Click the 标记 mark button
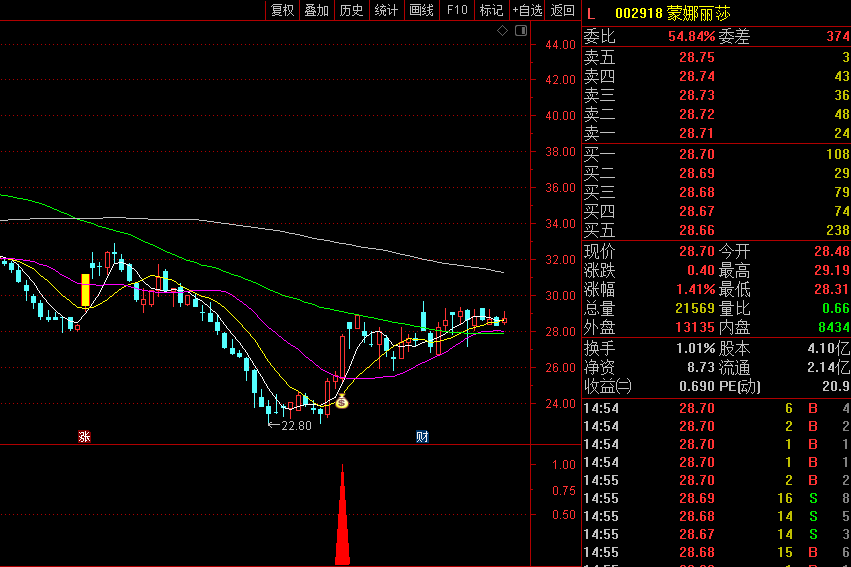Viewport: 851px width, 567px height. tap(492, 10)
